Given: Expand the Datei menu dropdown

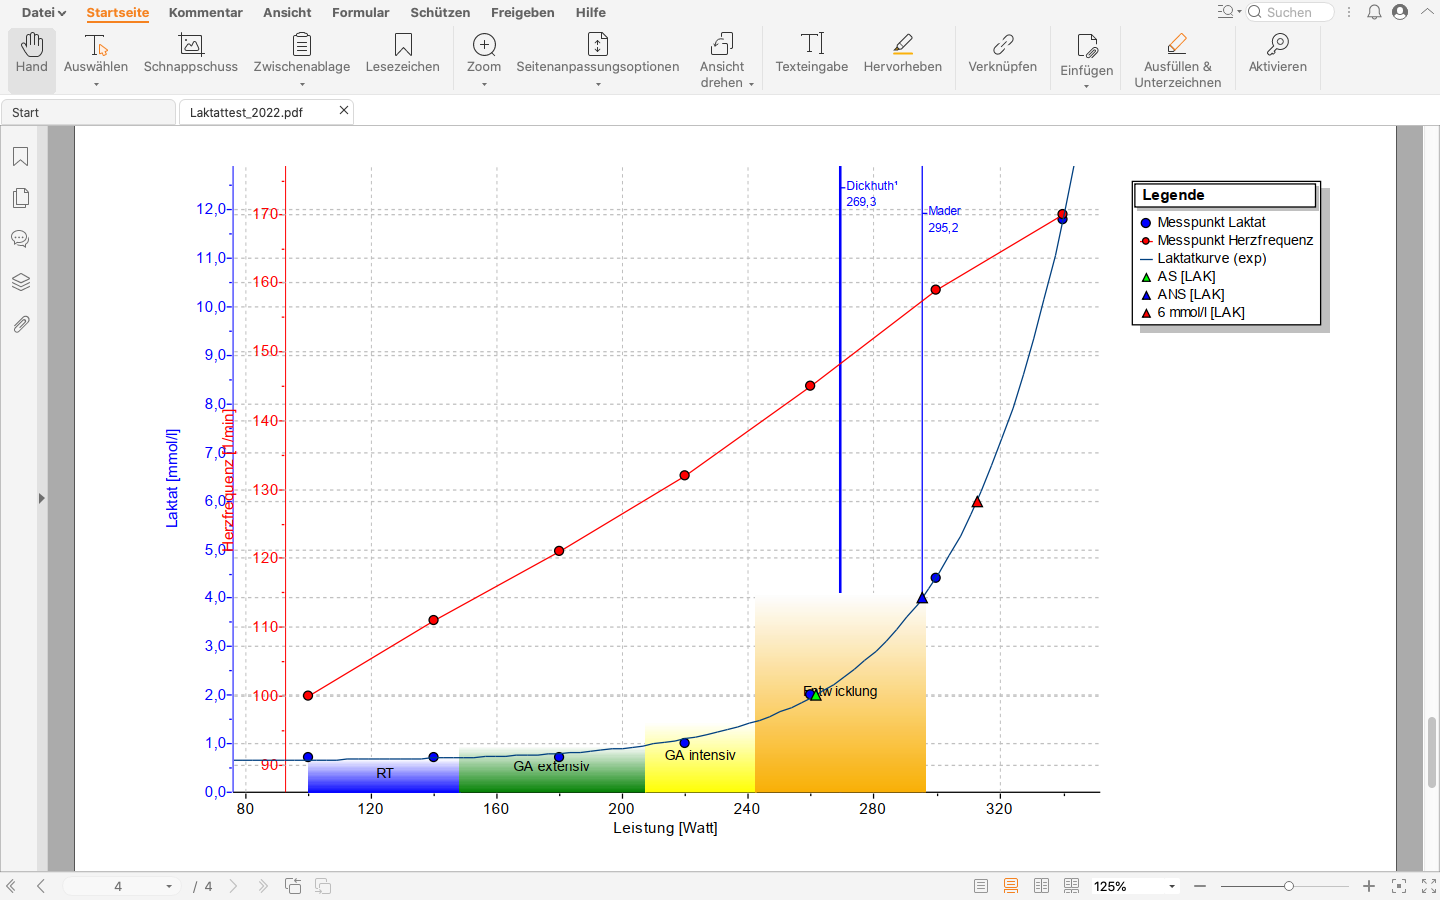Looking at the screenshot, I should pos(43,12).
